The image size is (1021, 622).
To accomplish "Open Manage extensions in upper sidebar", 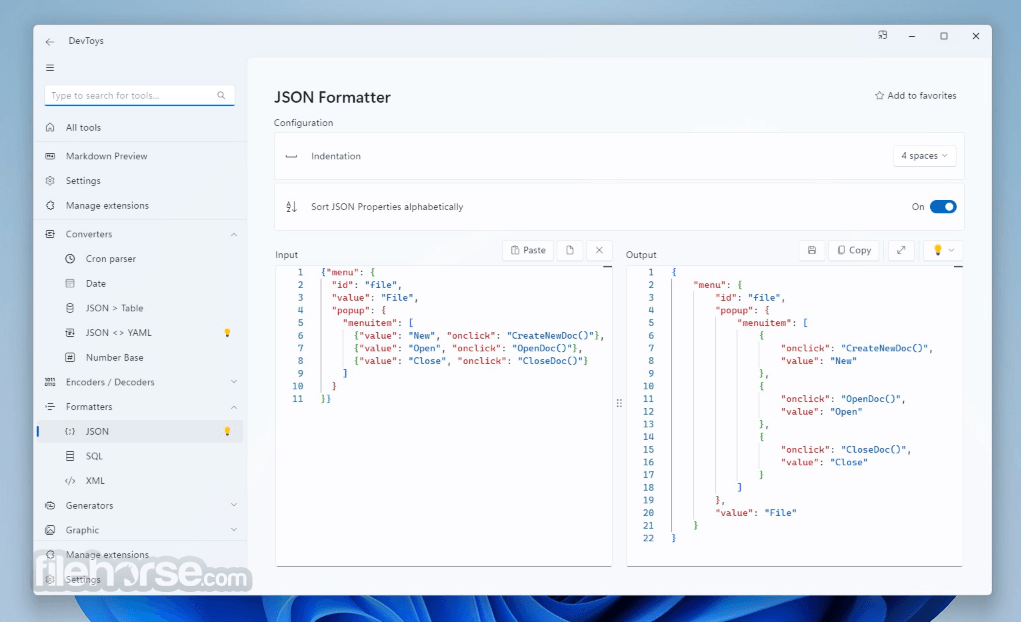I will coord(141,206).
